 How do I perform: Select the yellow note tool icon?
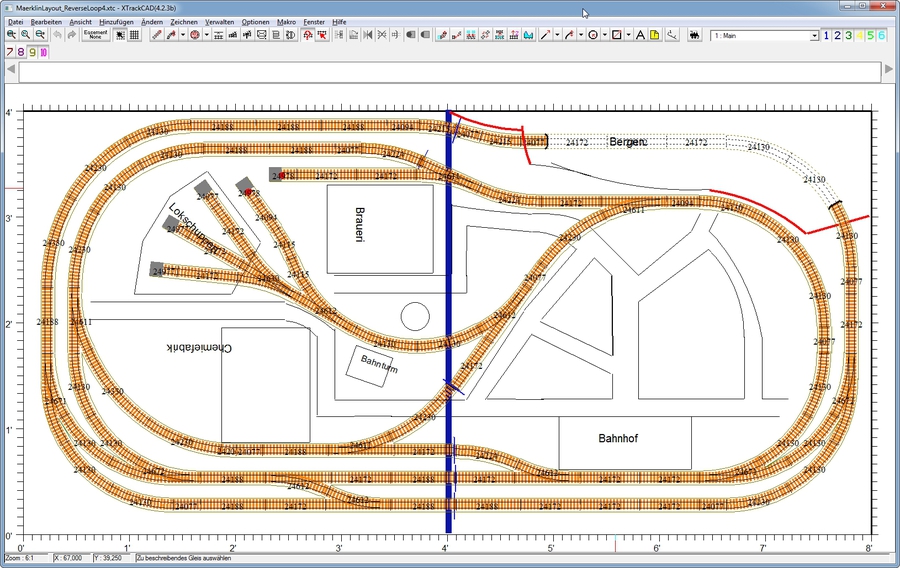pyautogui.click(x=654, y=35)
